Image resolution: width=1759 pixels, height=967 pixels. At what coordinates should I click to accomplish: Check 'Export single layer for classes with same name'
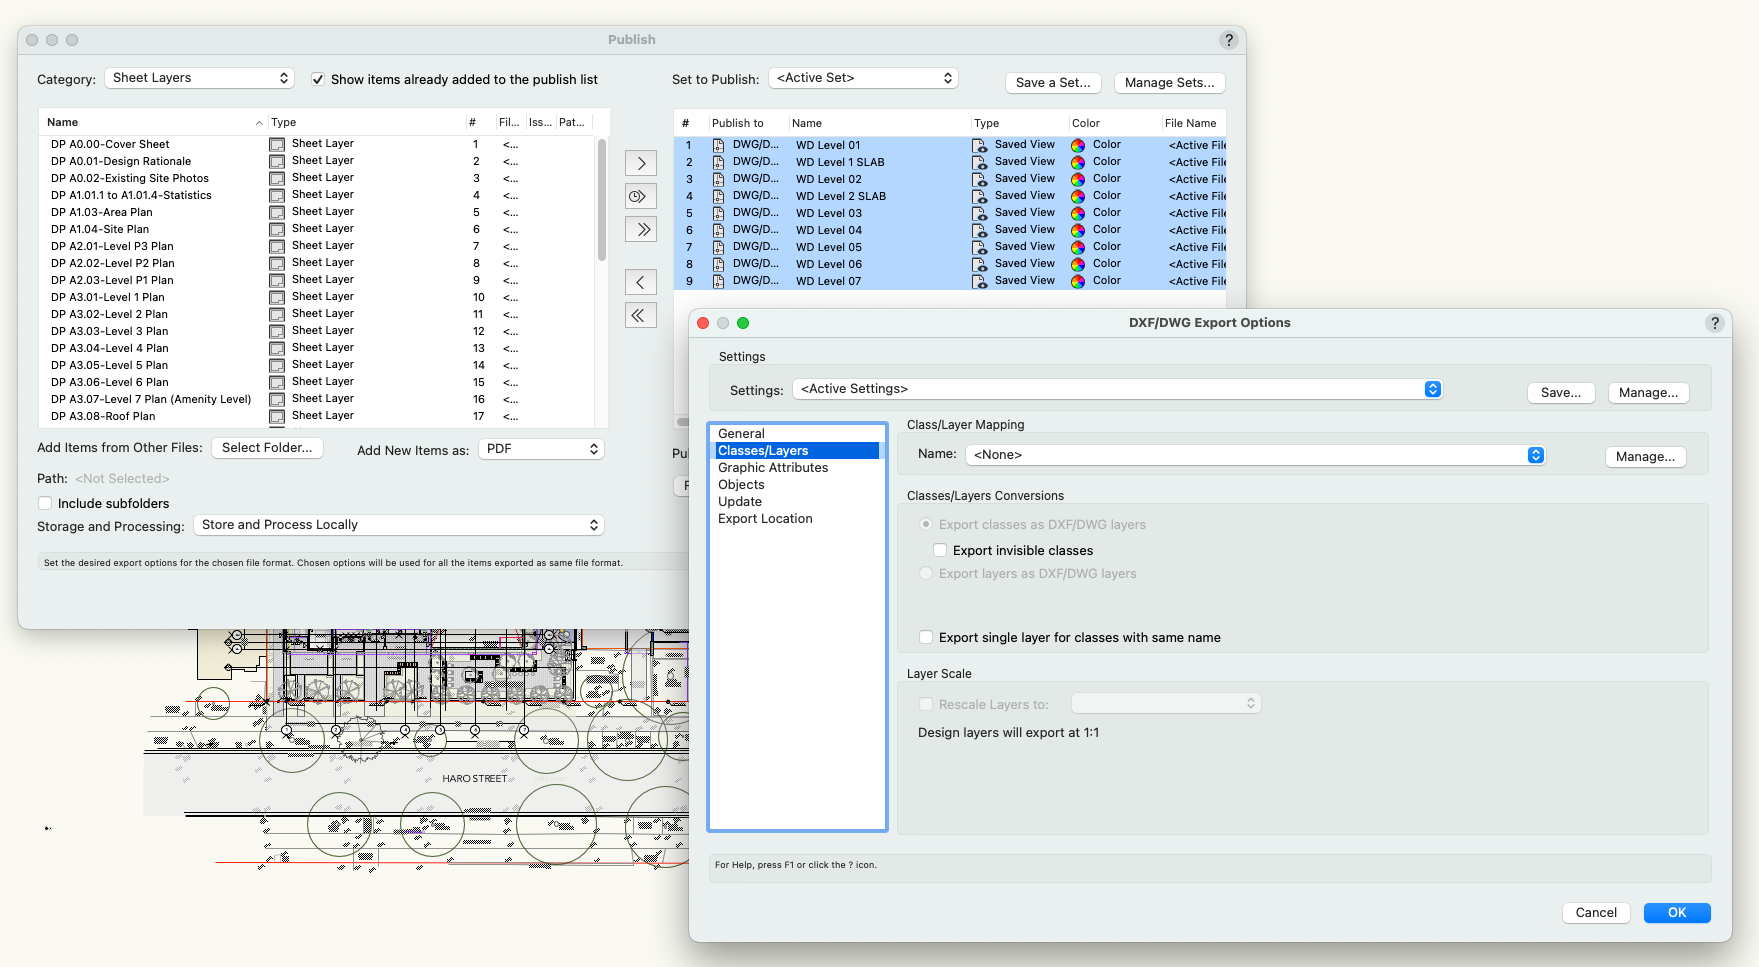pyautogui.click(x=925, y=637)
